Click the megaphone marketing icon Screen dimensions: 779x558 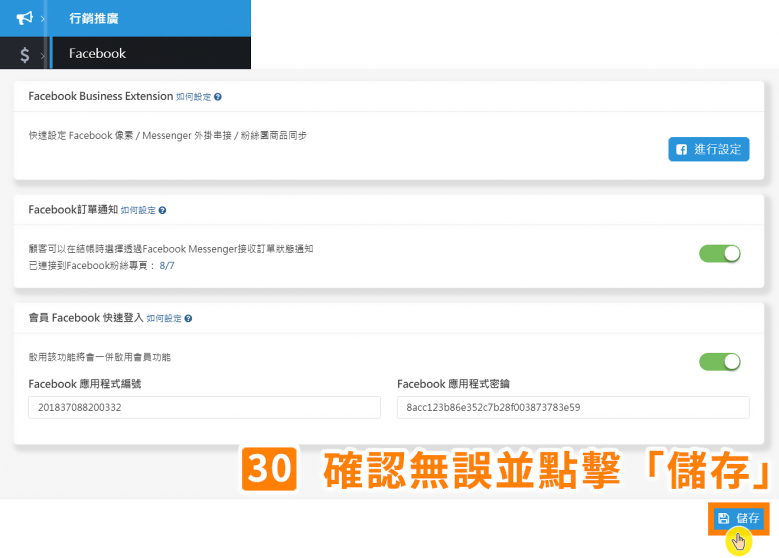24,18
